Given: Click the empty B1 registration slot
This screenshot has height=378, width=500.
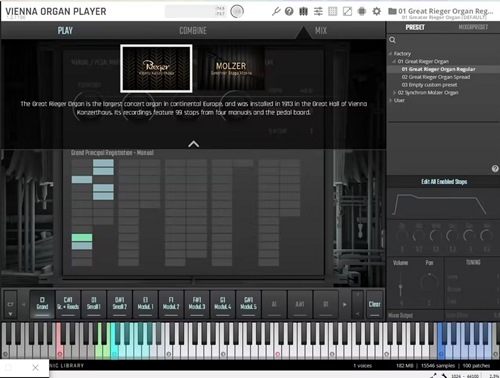Looking at the screenshot, I should tap(326, 304).
